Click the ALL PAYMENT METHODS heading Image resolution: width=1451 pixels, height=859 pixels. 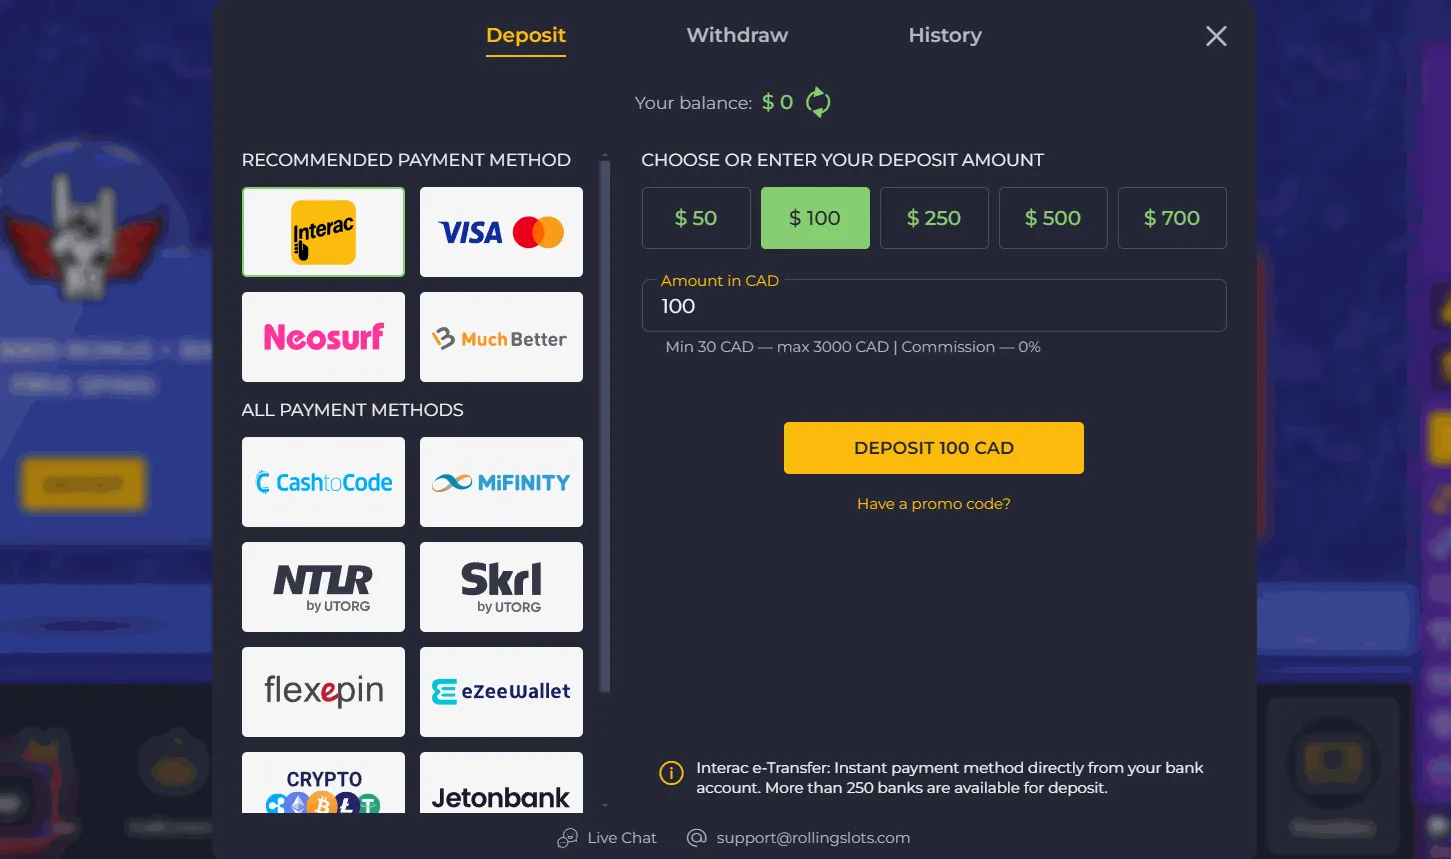352,410
